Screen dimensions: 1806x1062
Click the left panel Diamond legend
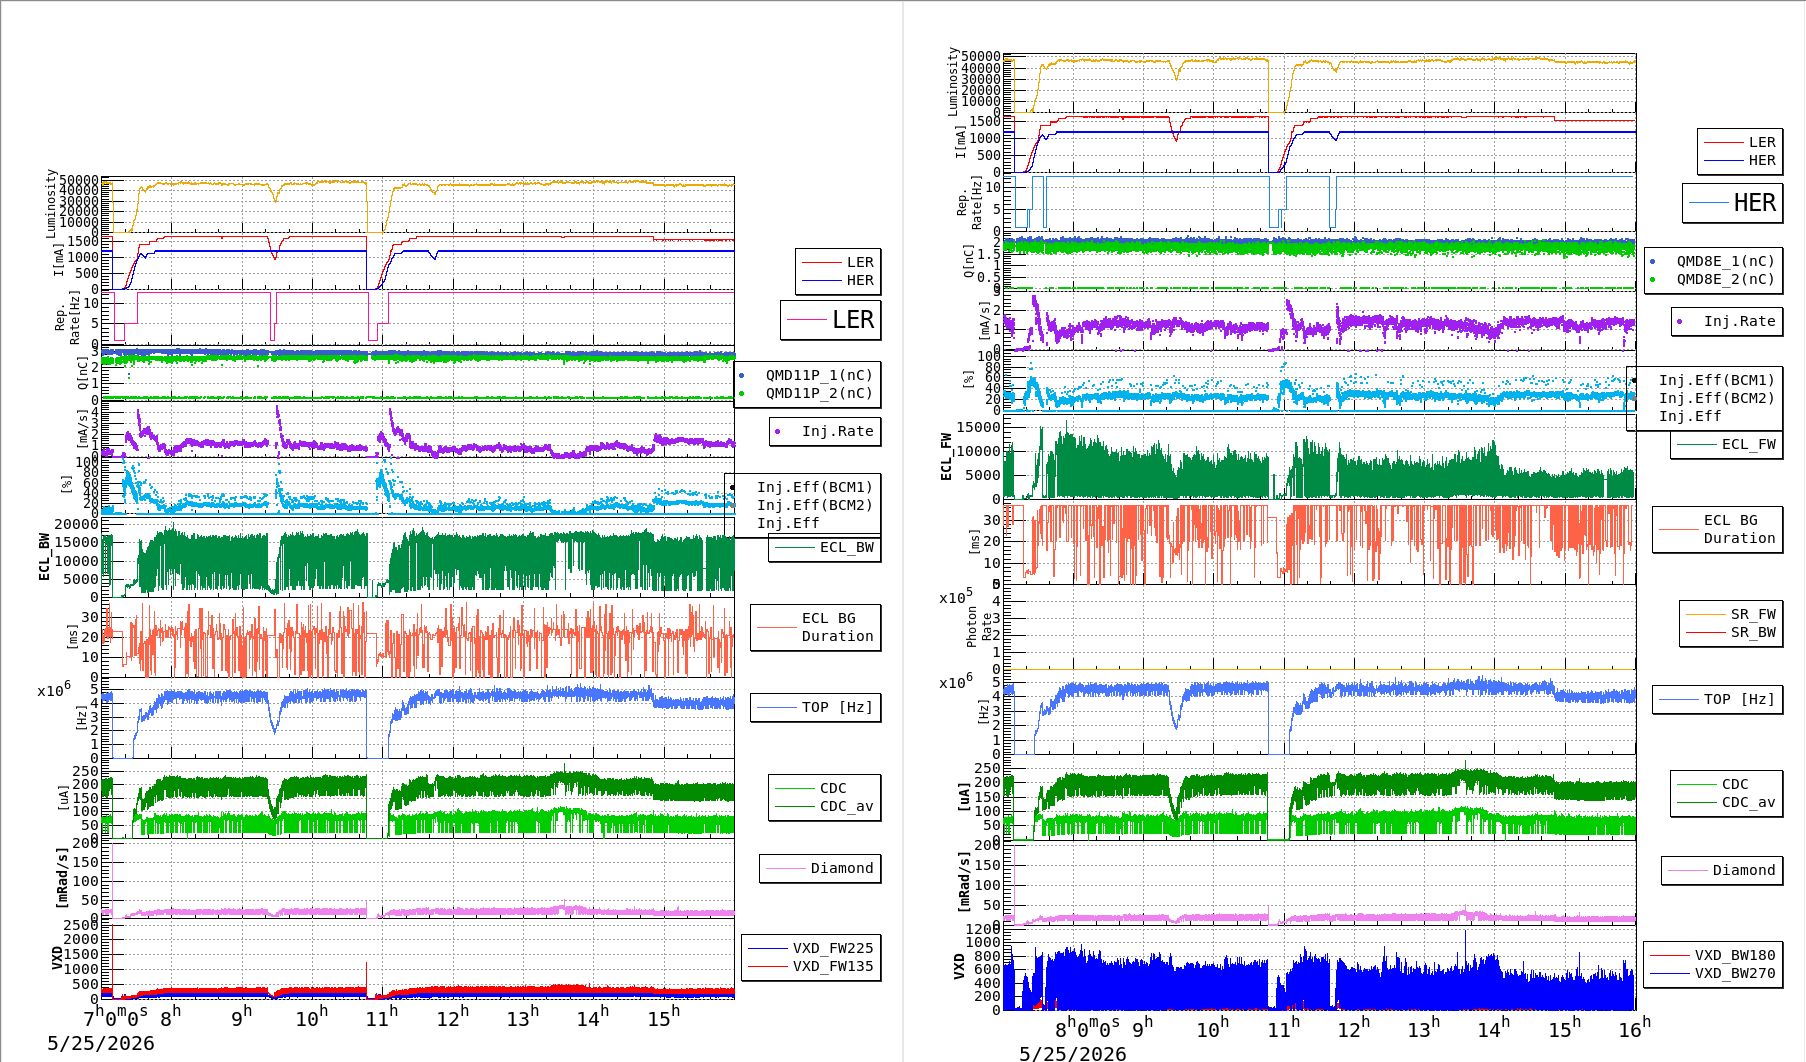(820, 868)
